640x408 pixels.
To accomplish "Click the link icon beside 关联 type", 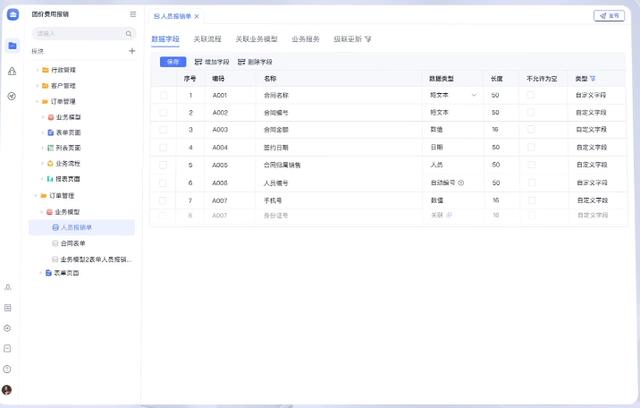I will [449, 215].
